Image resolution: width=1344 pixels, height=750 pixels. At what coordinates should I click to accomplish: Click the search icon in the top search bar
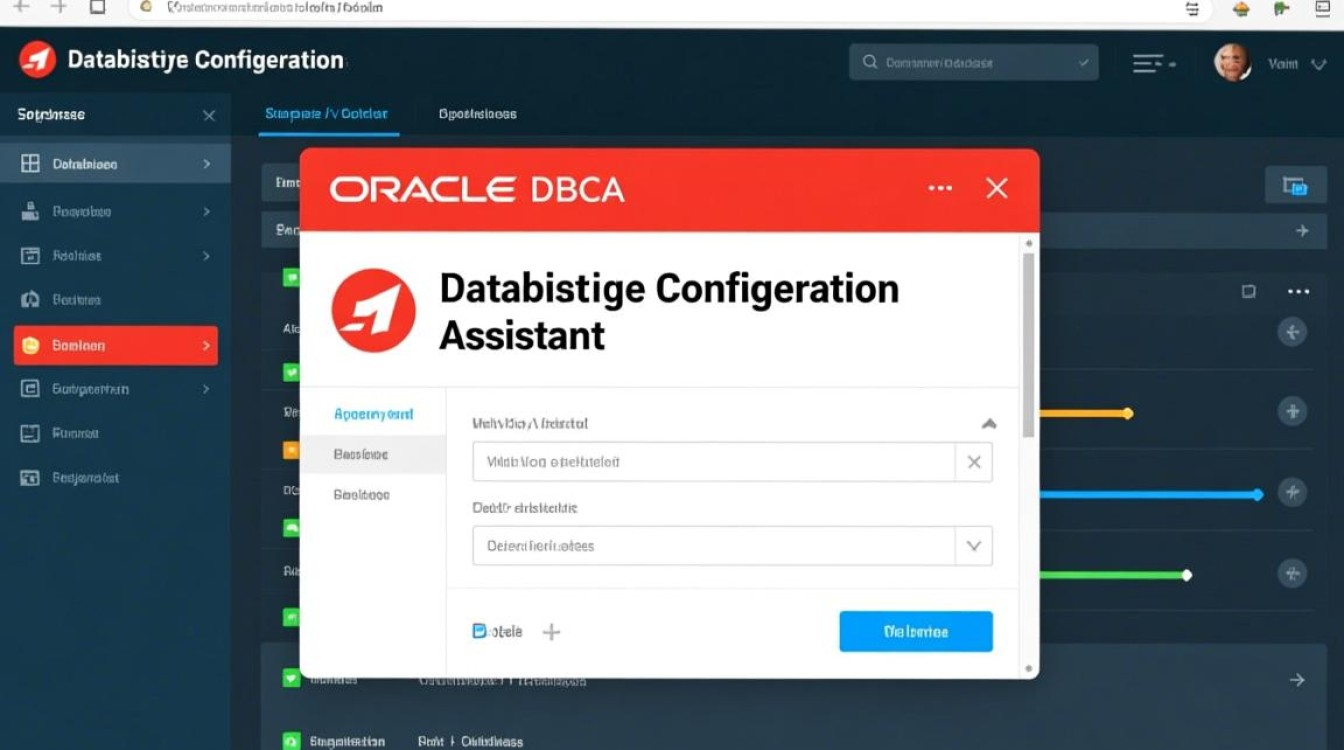coord(869,61)
